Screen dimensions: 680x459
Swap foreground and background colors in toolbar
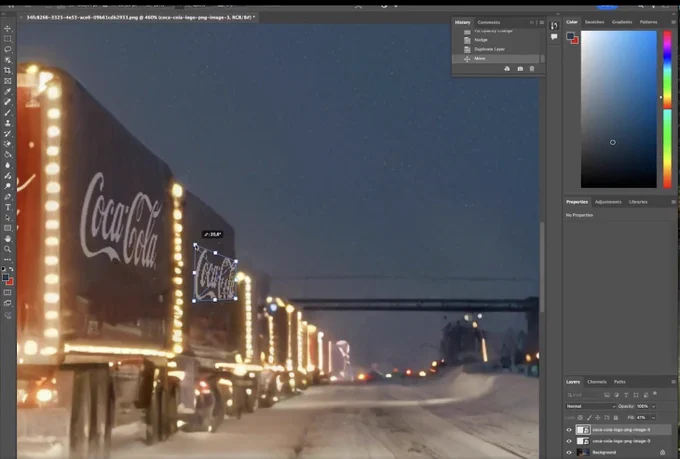point(11,269)
